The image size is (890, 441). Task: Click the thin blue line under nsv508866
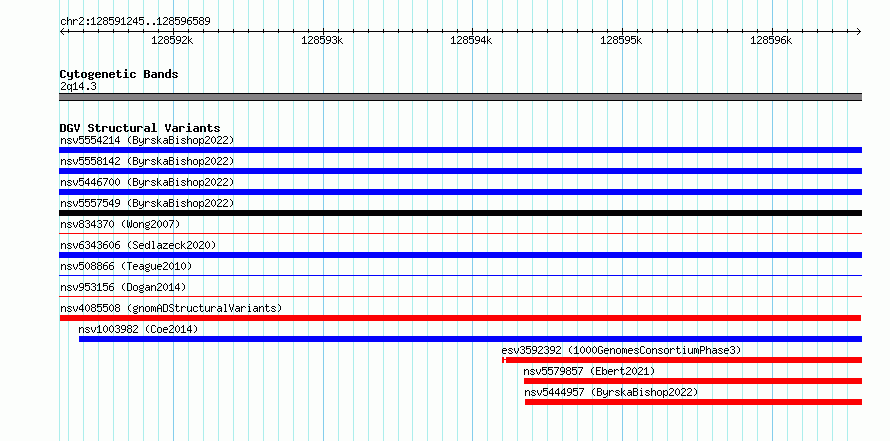click(x=460, y=275)
